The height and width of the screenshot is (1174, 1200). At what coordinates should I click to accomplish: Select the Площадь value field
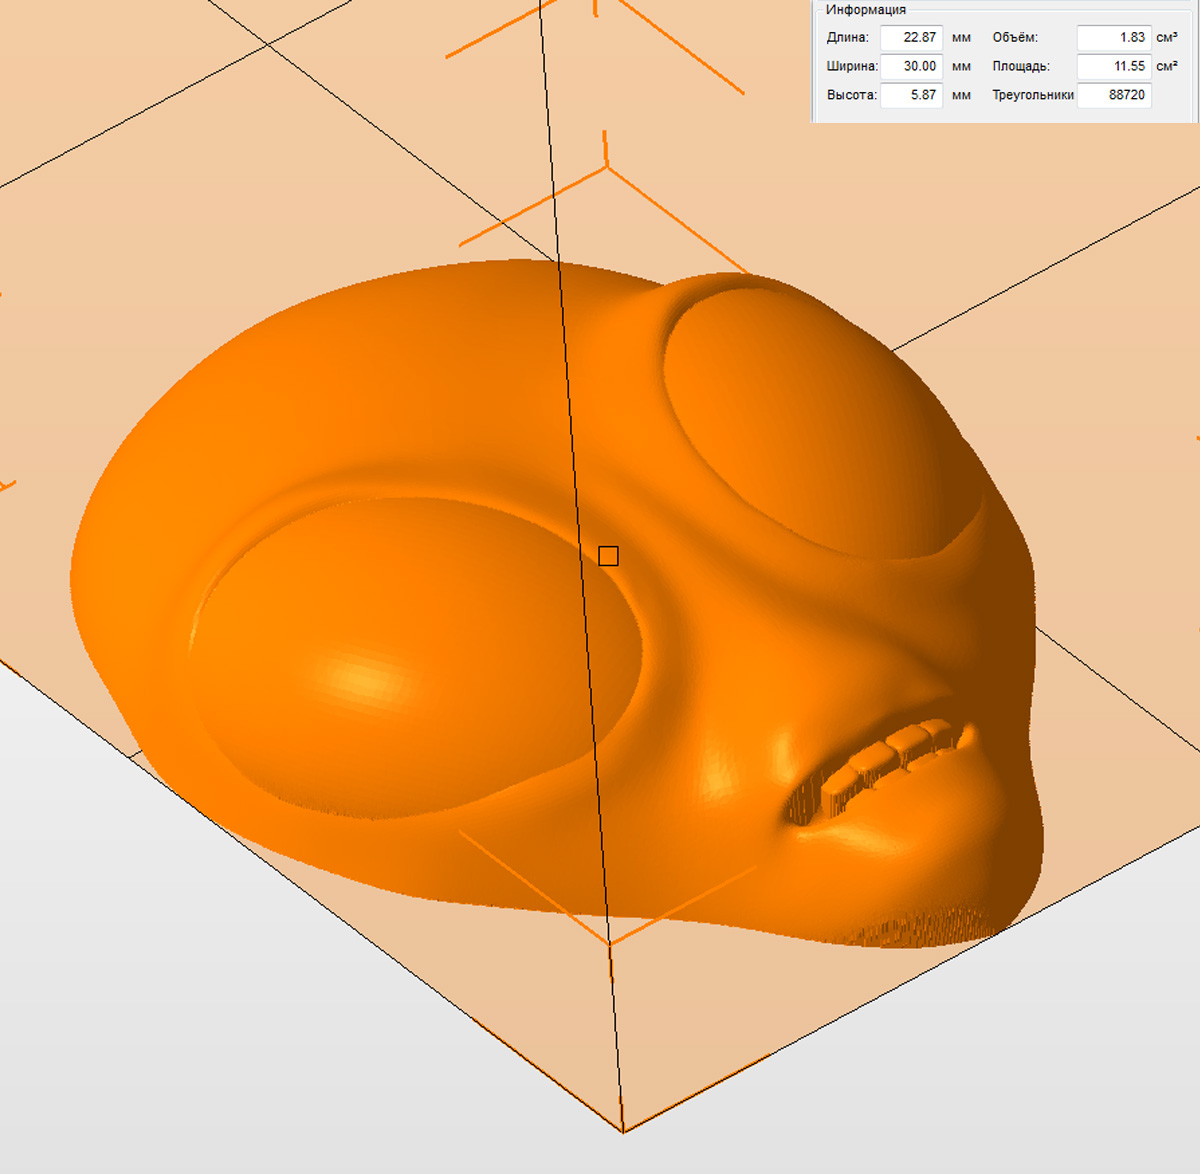[x=1114, y=67]
